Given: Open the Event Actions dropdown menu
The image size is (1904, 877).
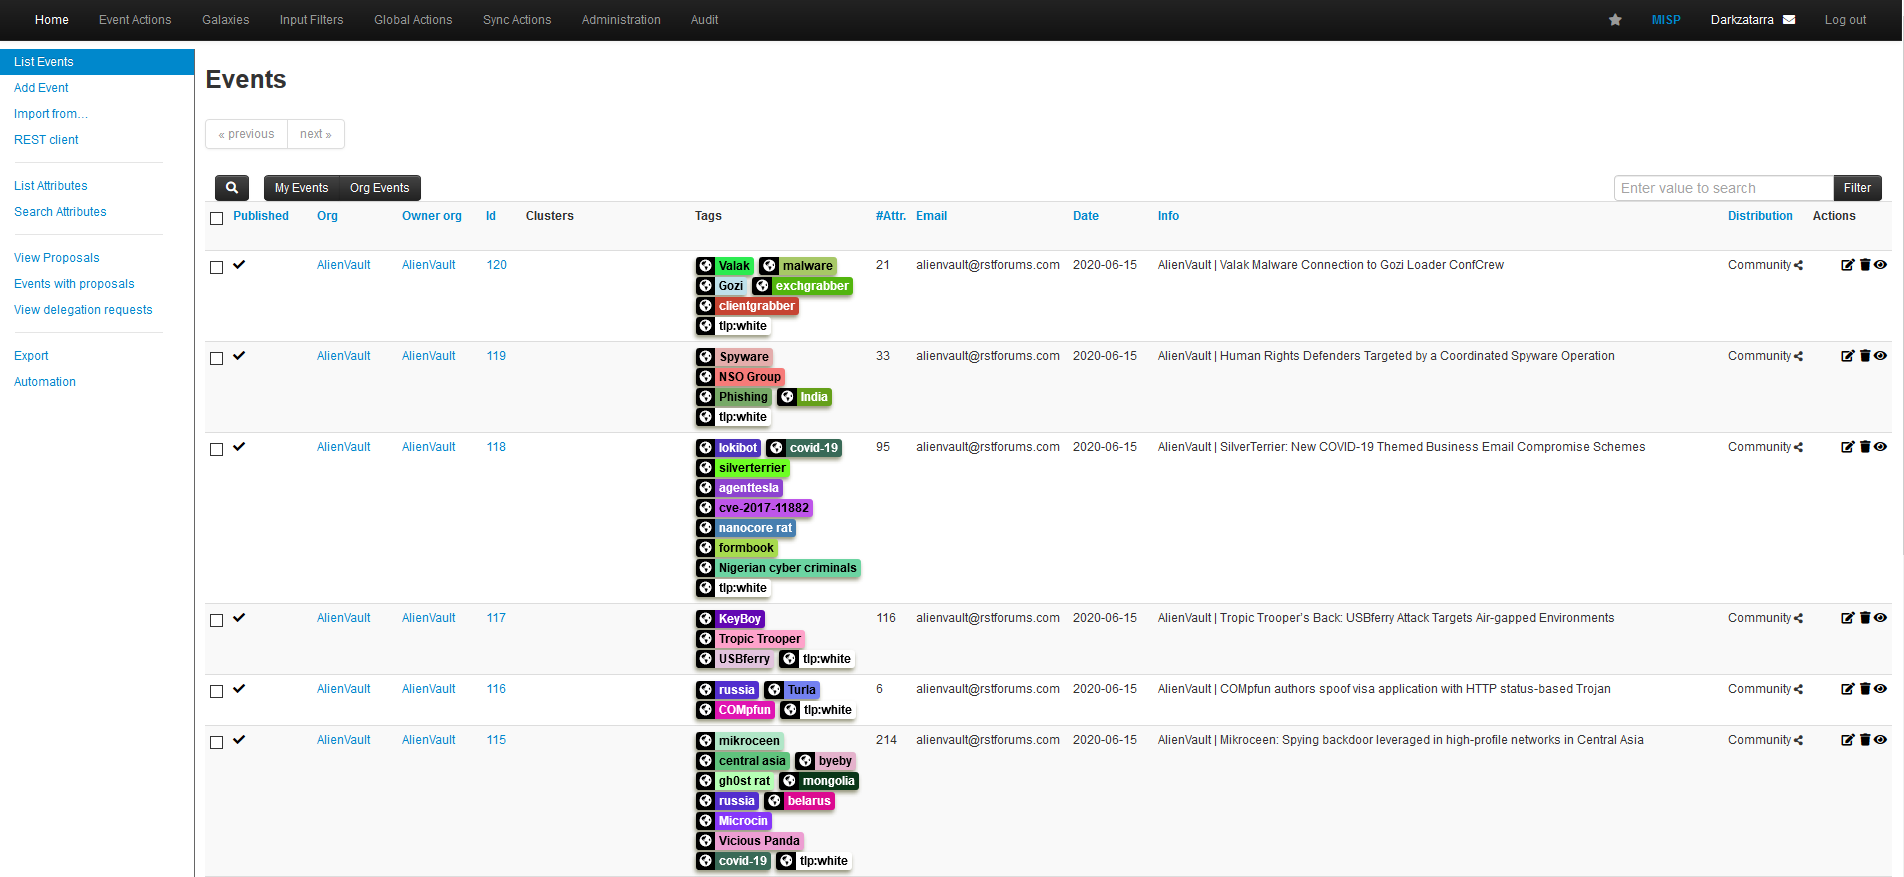Looking at the screenshot, I should pos(135,20).
